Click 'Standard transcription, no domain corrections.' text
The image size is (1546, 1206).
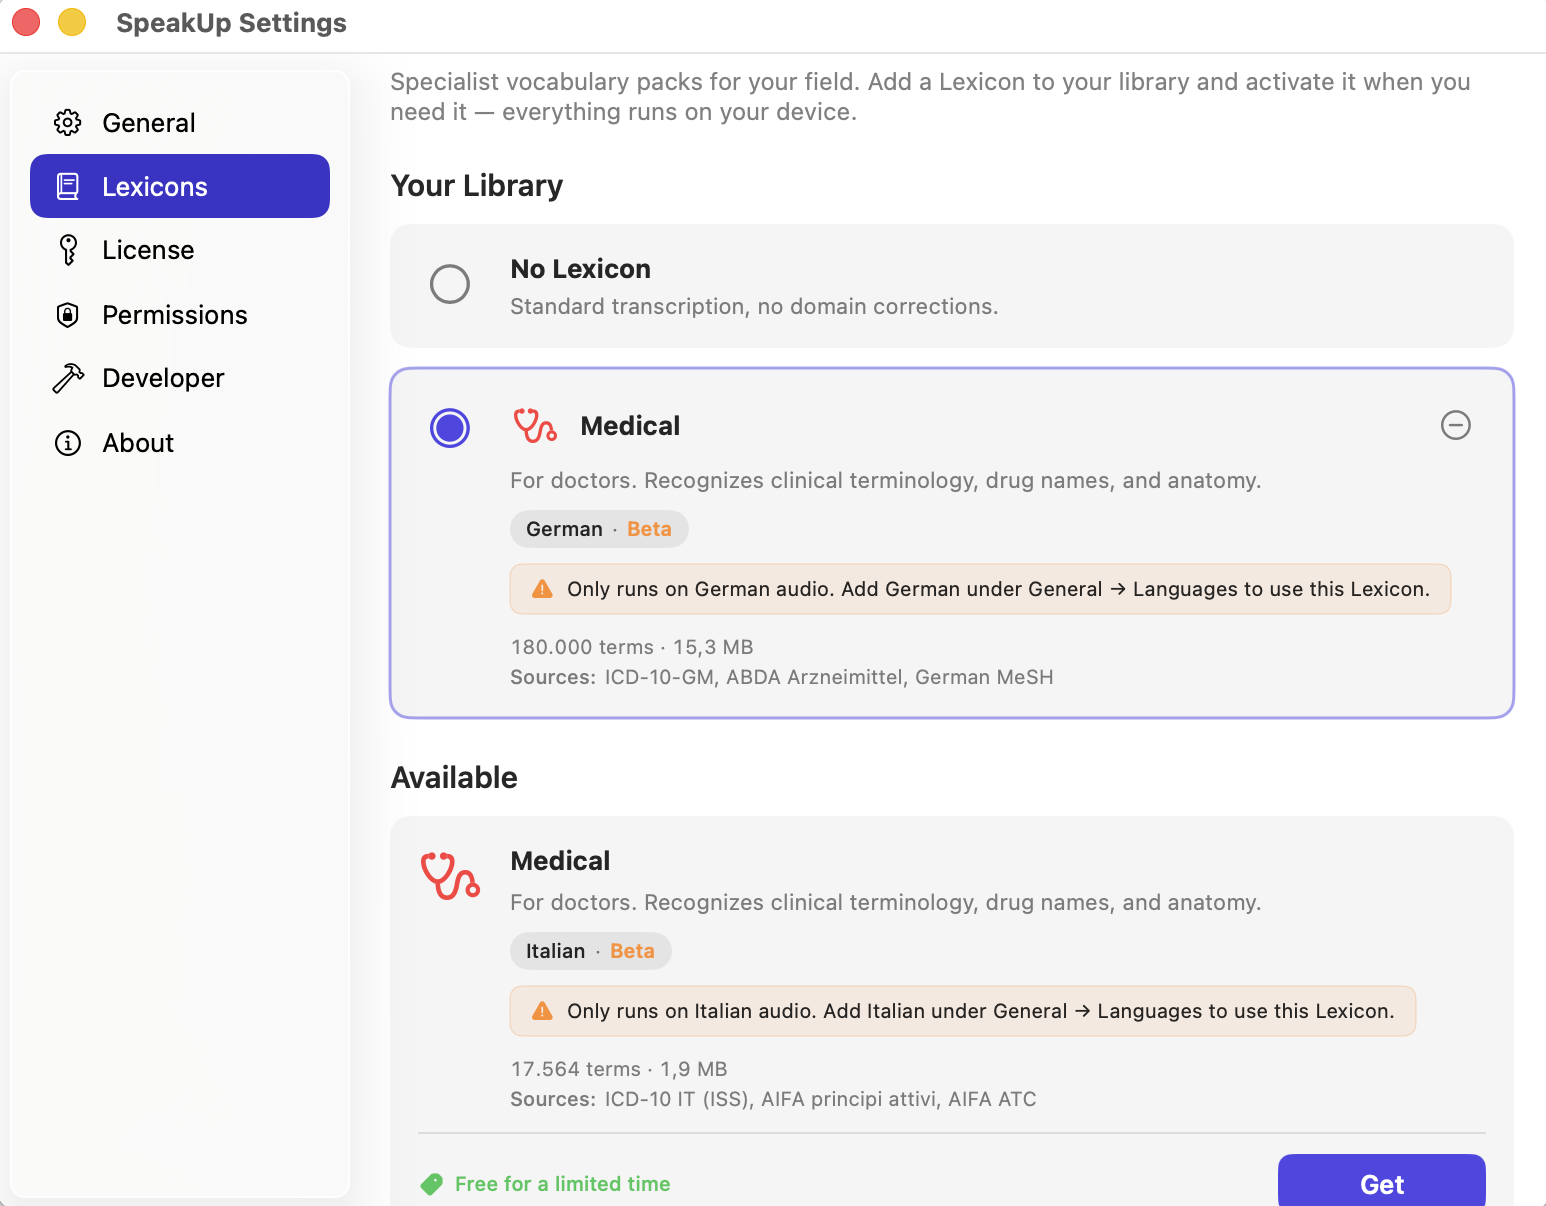(754, 306)
